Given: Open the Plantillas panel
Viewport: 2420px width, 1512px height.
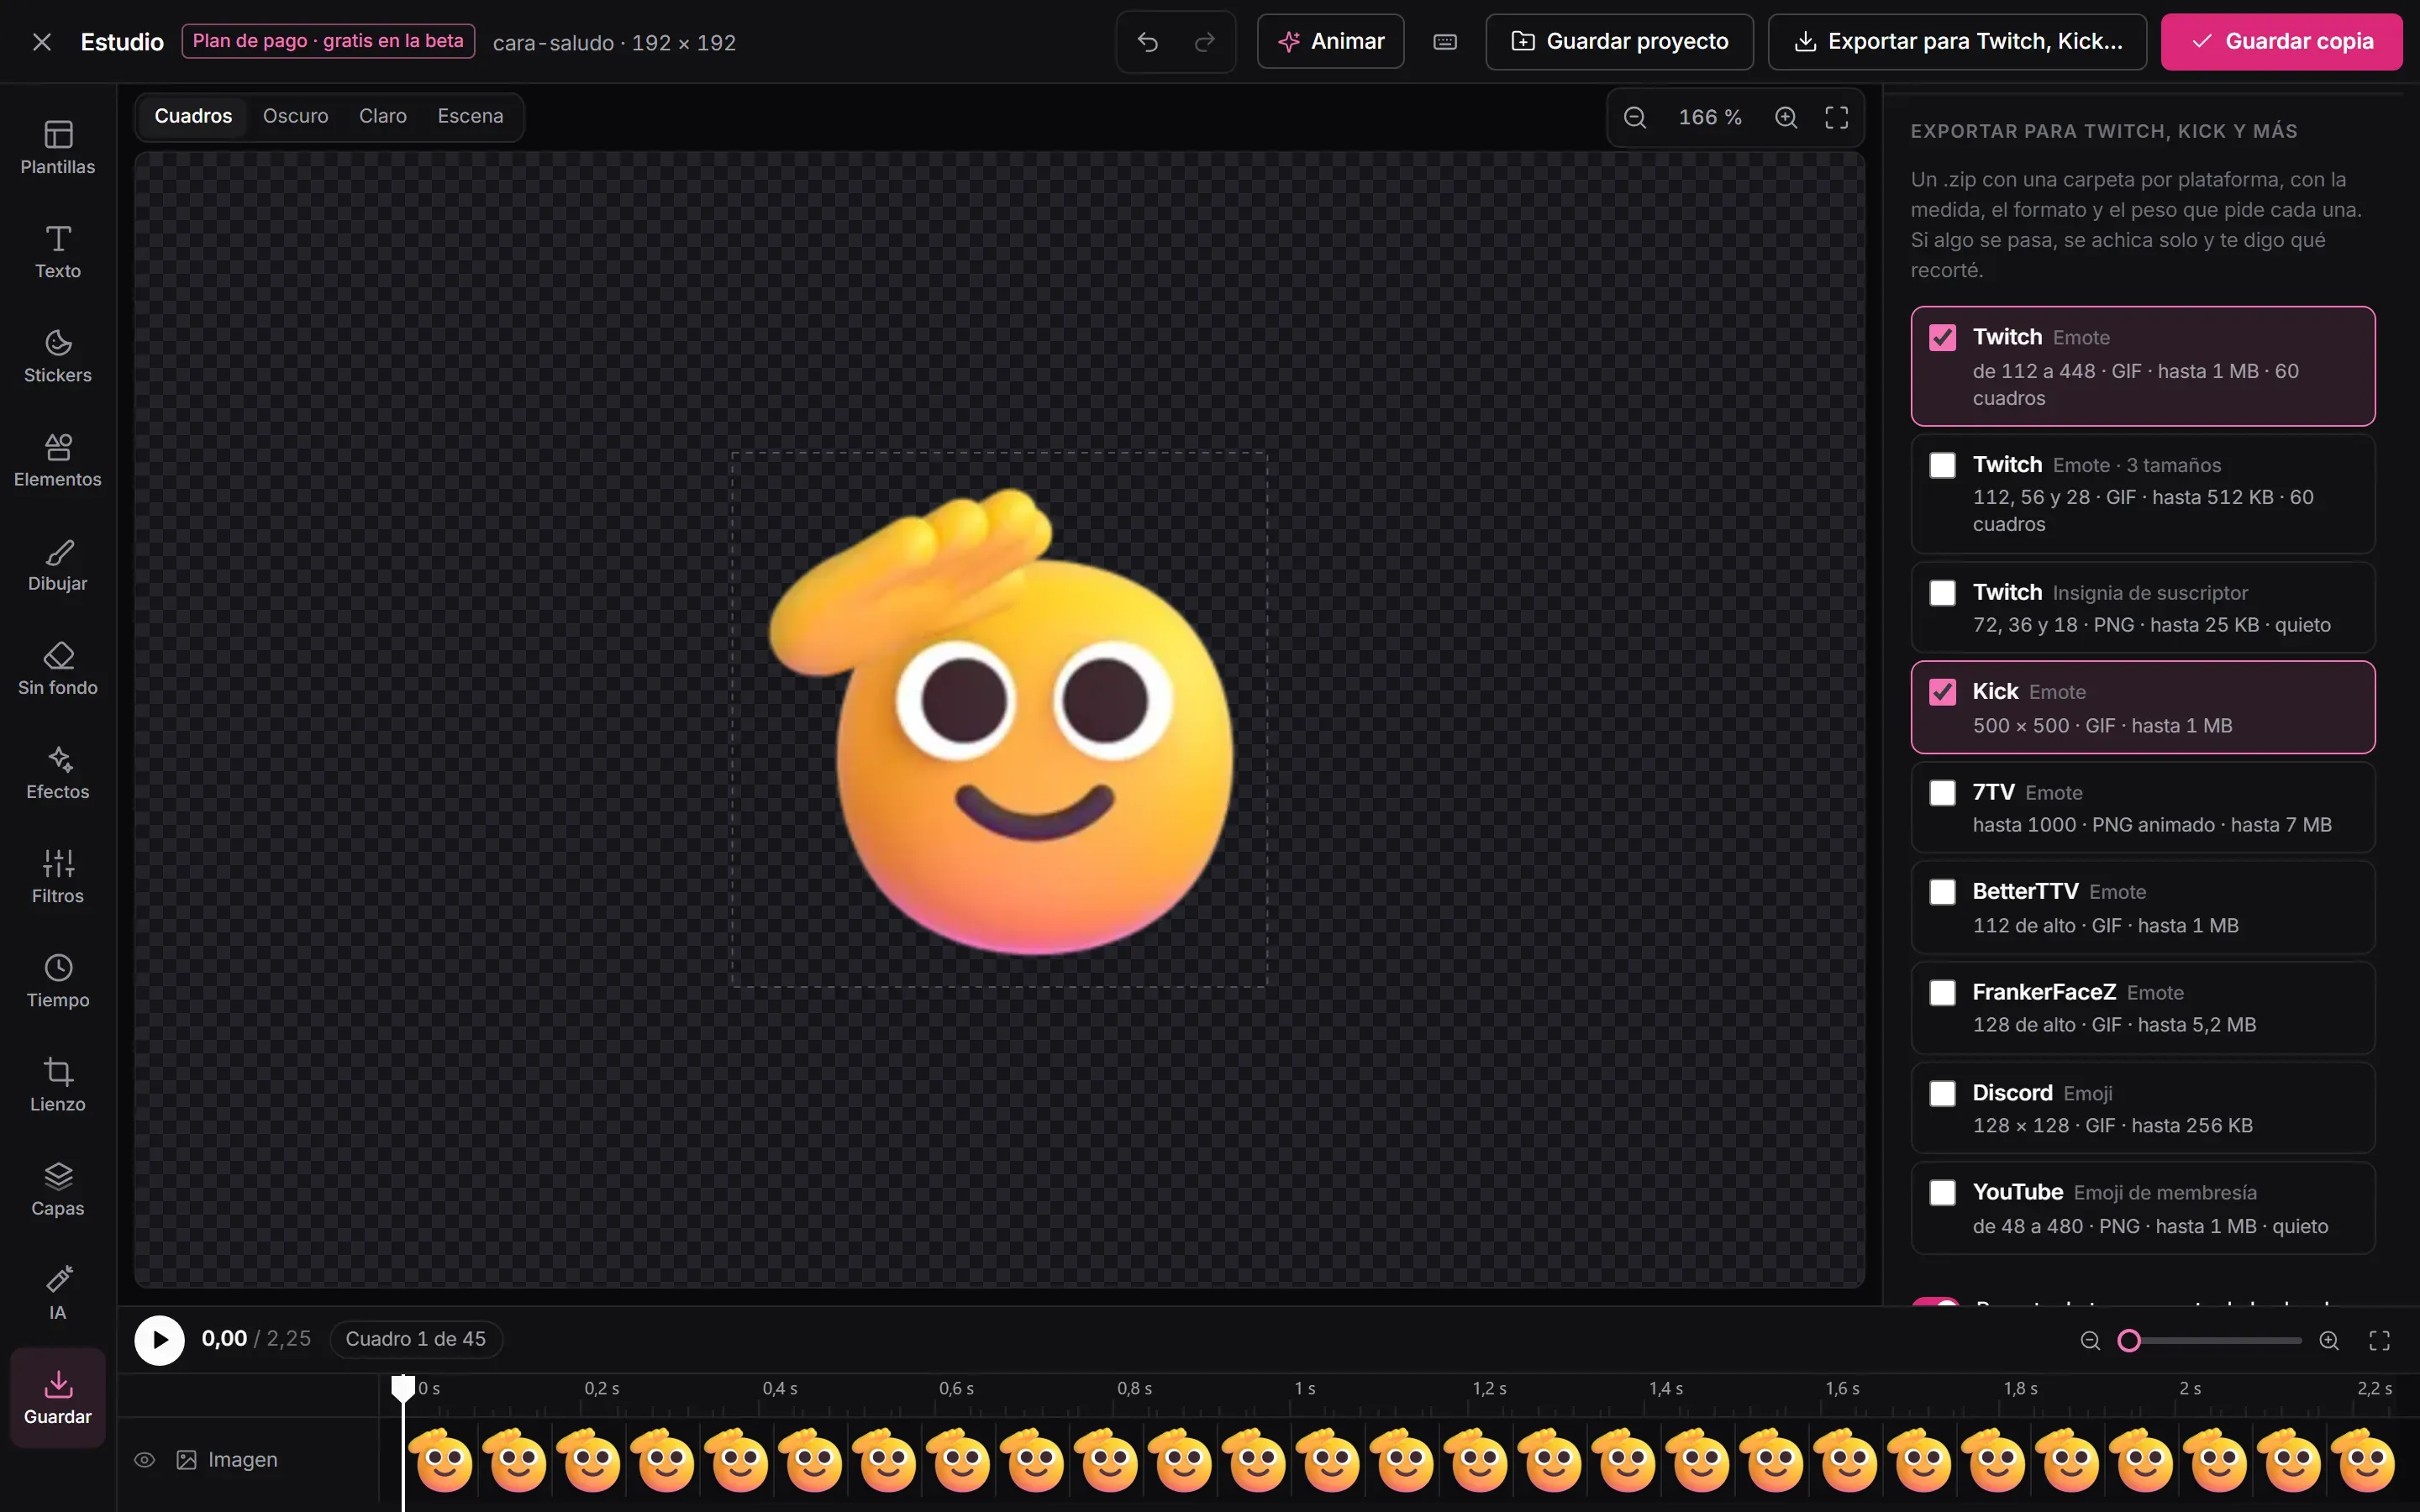Looking at the screenshot, I should click(58, 148).
